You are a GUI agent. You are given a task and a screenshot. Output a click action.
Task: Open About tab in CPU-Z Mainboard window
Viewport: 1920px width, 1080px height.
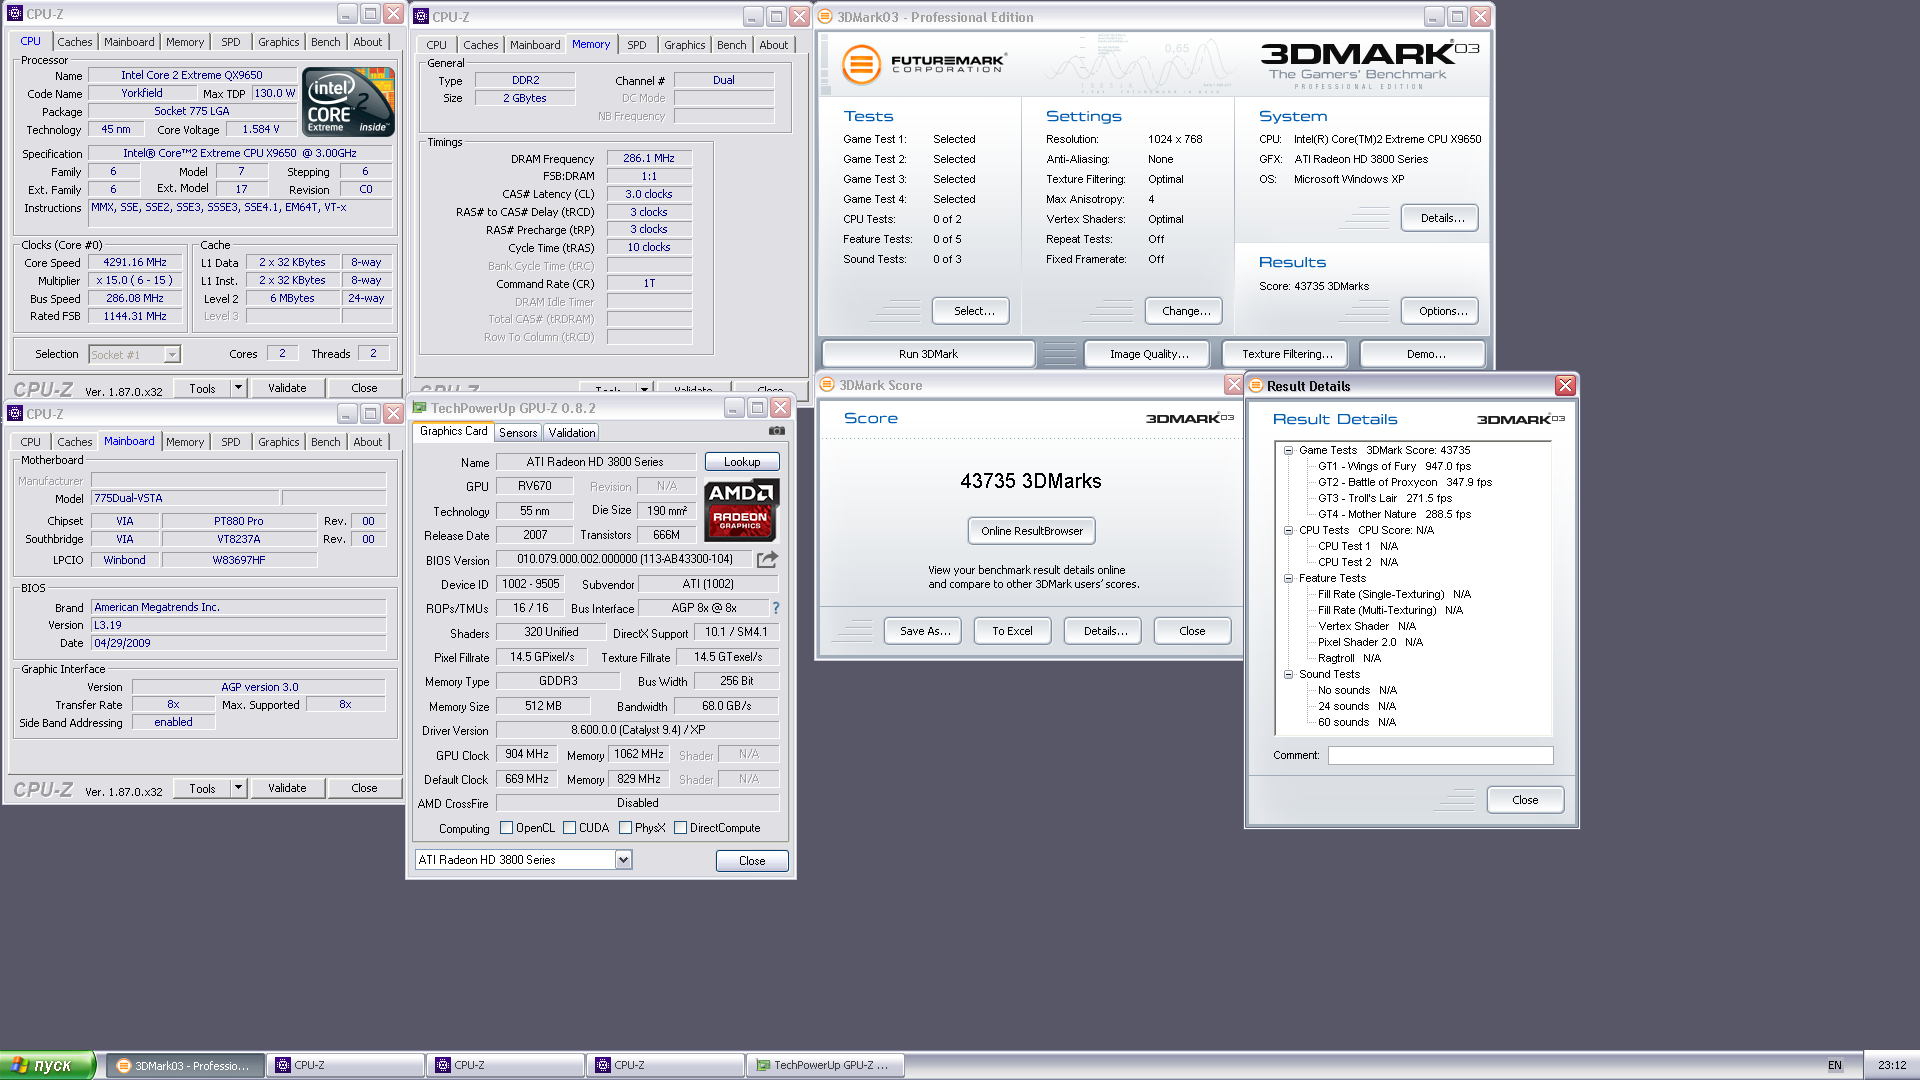367,442
